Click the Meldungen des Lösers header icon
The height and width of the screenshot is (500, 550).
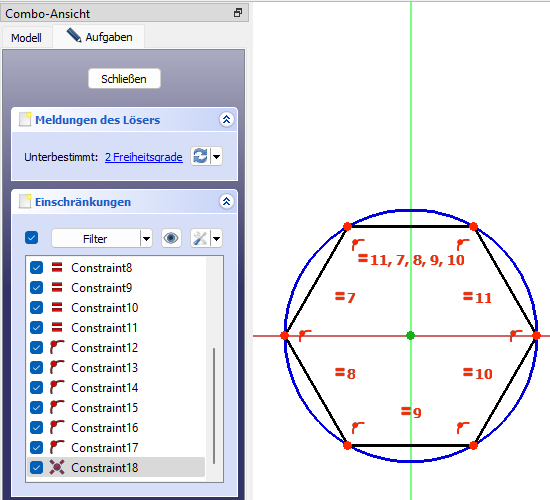[x=25, y=119]
